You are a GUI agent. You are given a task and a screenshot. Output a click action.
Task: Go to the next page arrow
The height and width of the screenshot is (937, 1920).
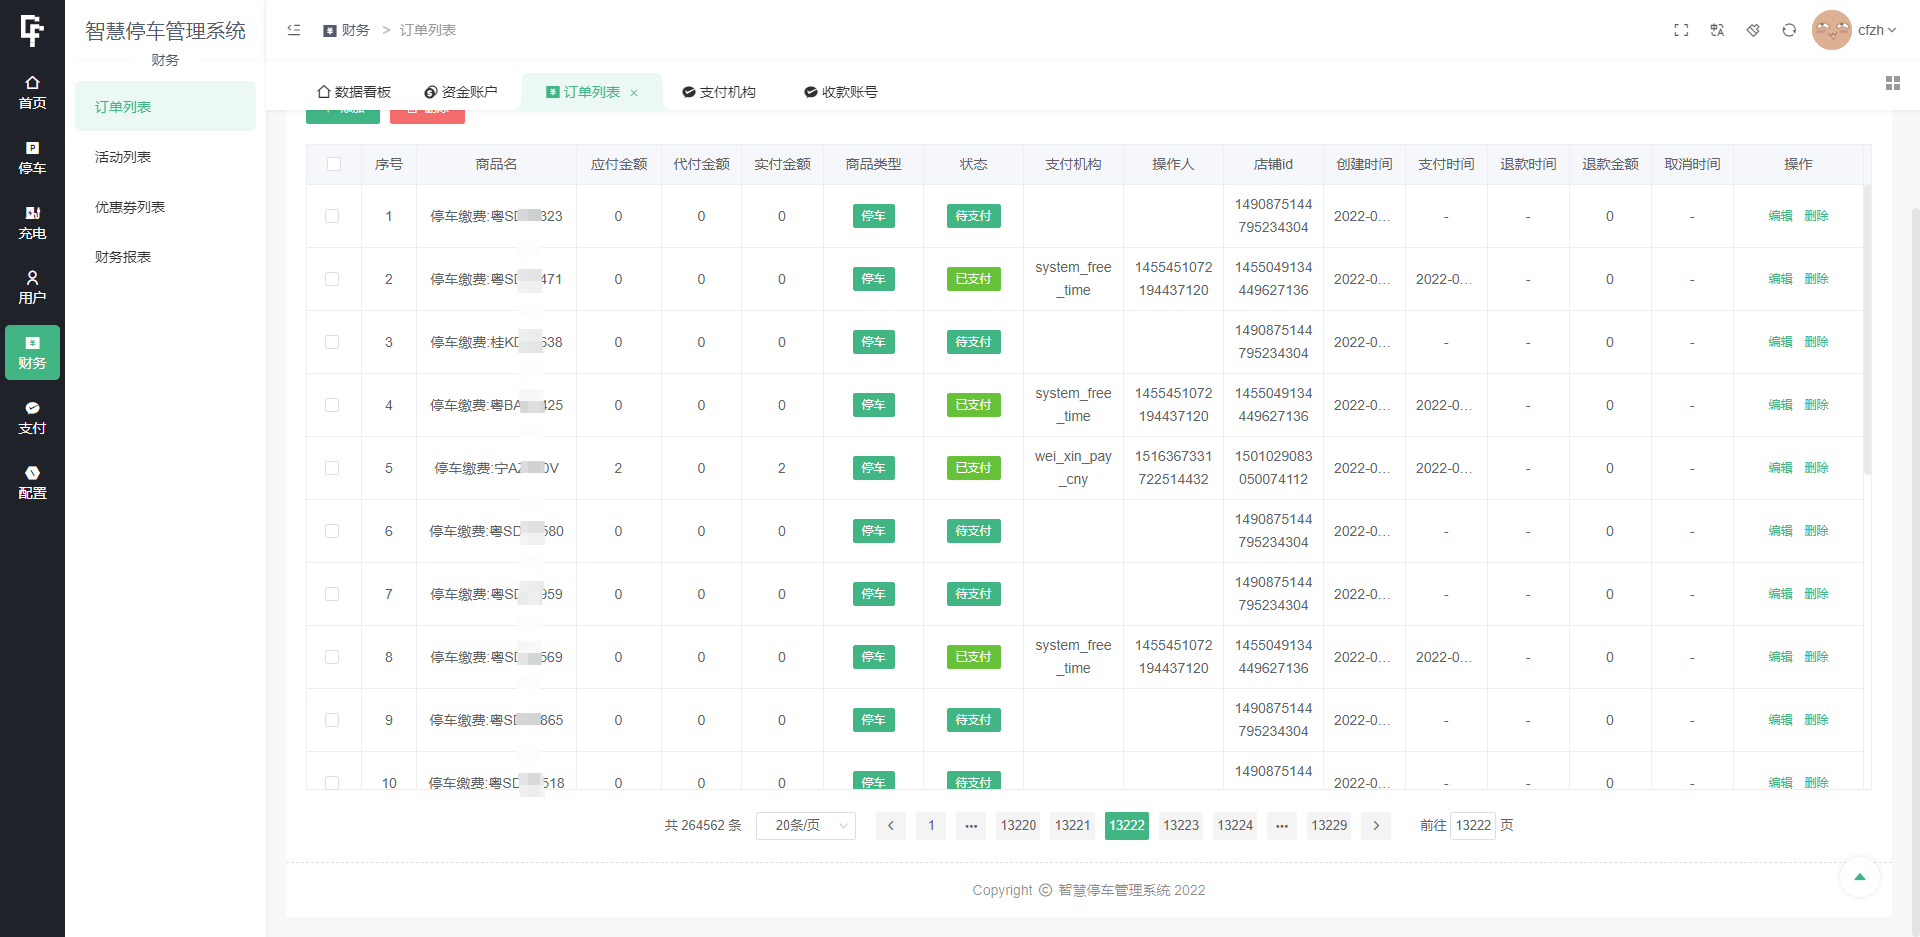1376,825
